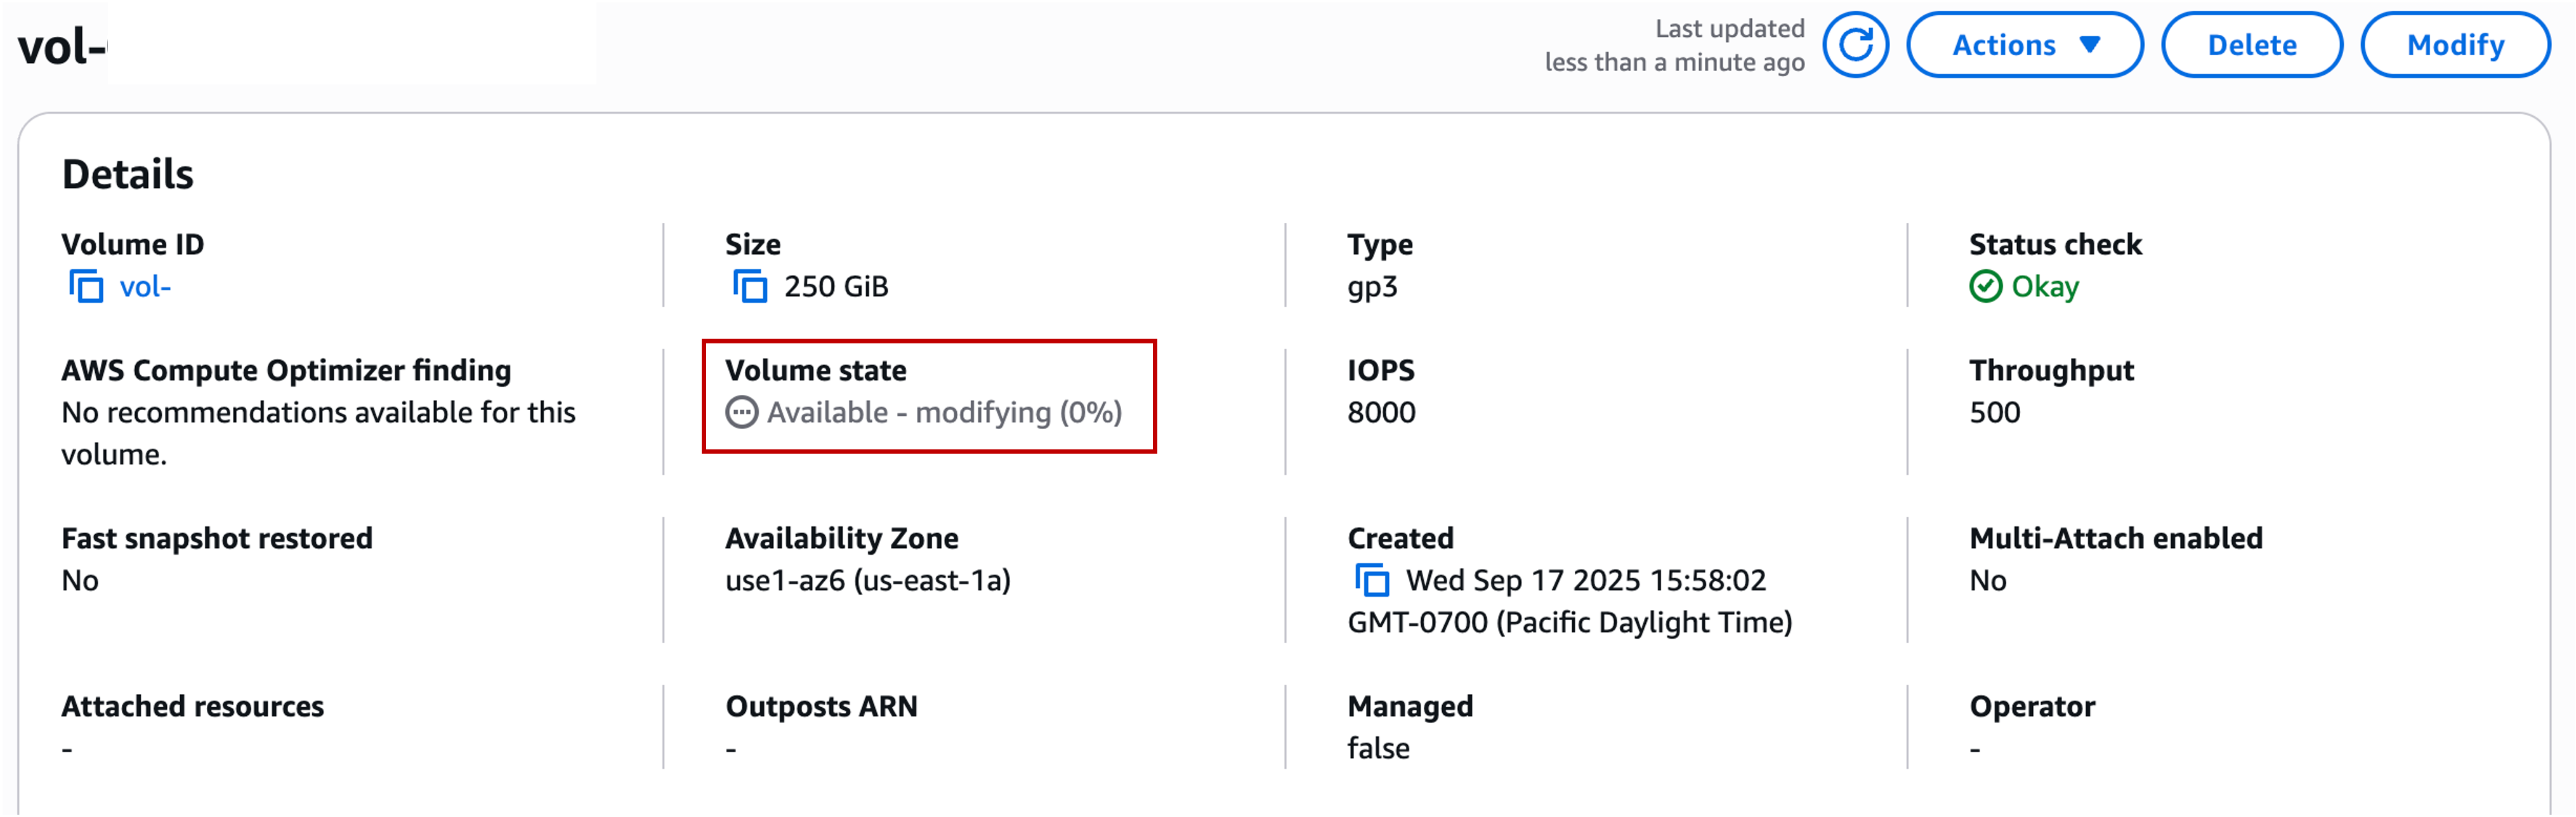Click the 'Fast snapshot restored' label

pyautogui.click(x=216, y=539)
